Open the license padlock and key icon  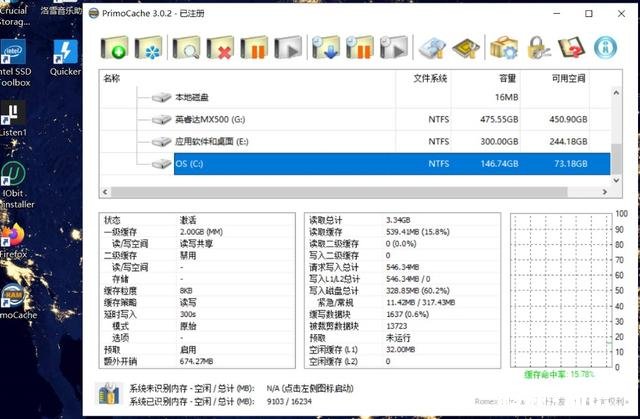click(538, 48)
